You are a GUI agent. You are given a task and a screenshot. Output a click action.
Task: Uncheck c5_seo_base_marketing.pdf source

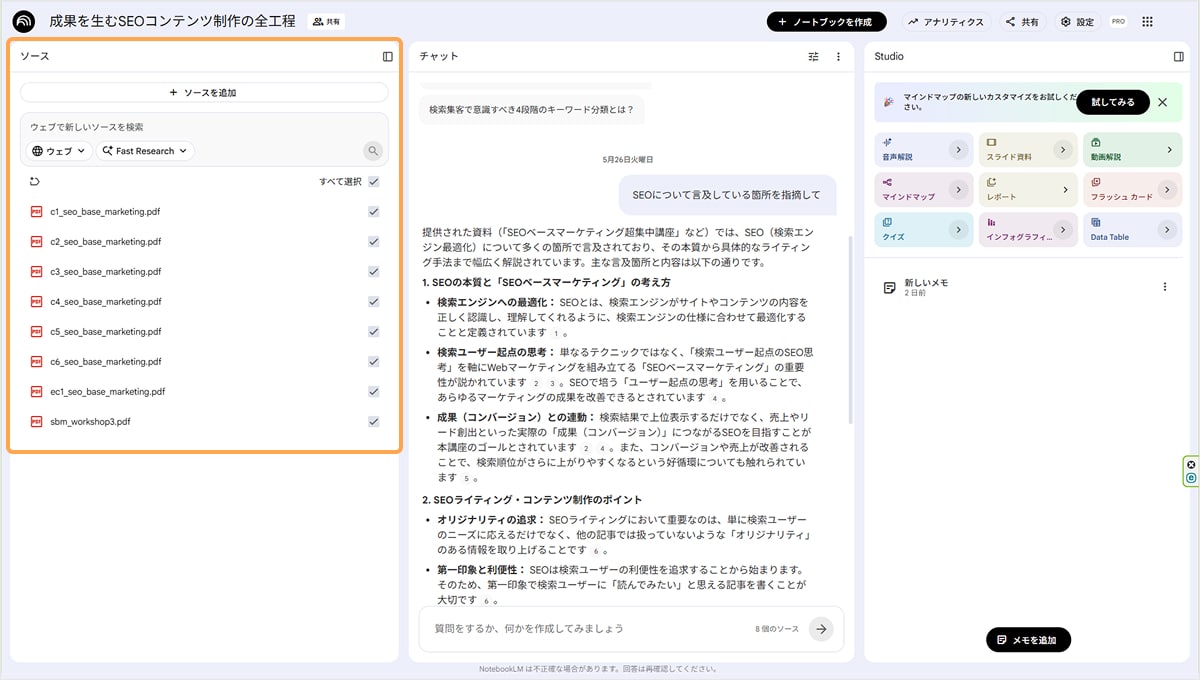pos(373,332)
